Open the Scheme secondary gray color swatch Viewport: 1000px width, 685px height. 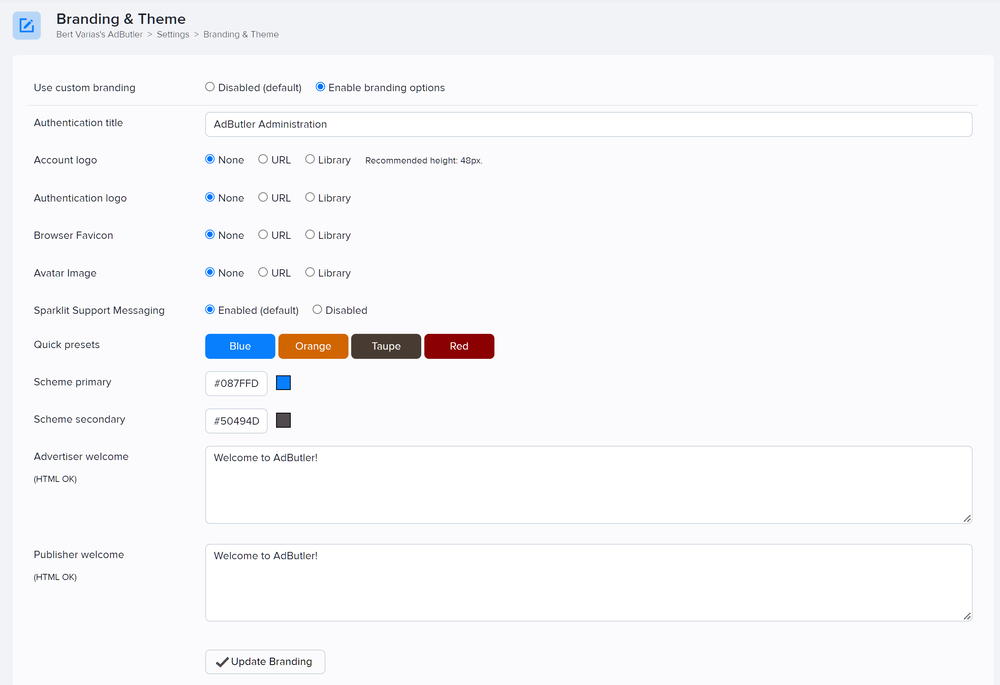click(283, 420)
